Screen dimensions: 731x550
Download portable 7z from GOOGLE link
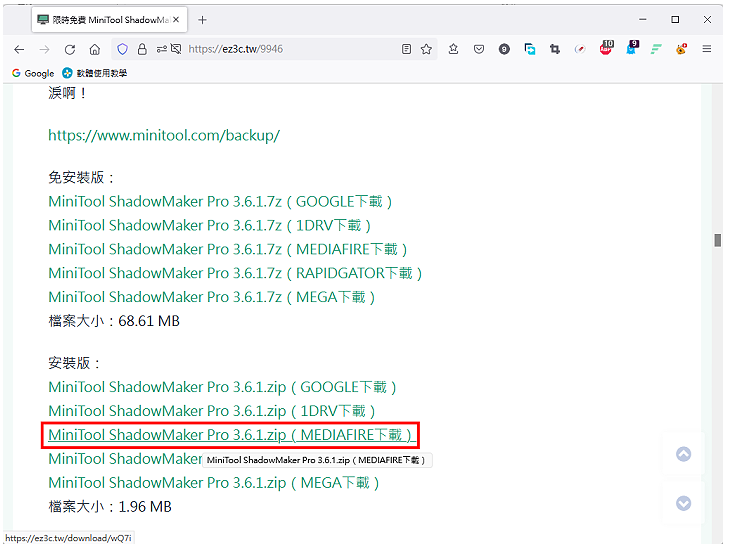(220, 202)
